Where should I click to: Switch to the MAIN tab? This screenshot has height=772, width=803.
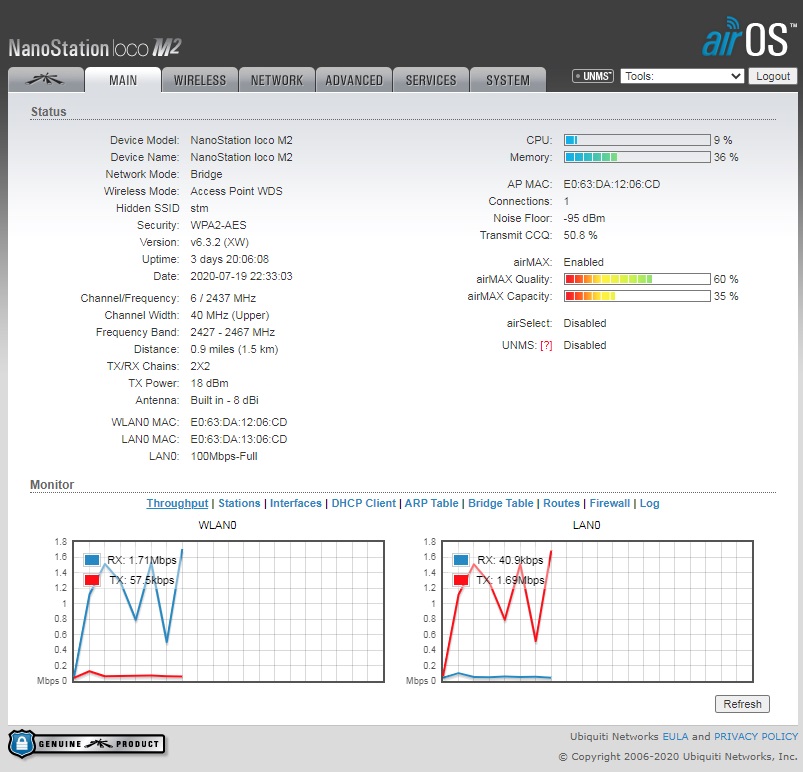pyautogui.click(x=123, y=80)
